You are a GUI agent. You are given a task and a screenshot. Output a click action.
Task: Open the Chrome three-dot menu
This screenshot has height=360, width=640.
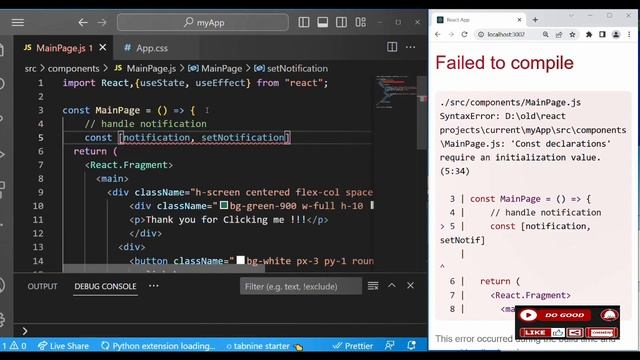629,35
